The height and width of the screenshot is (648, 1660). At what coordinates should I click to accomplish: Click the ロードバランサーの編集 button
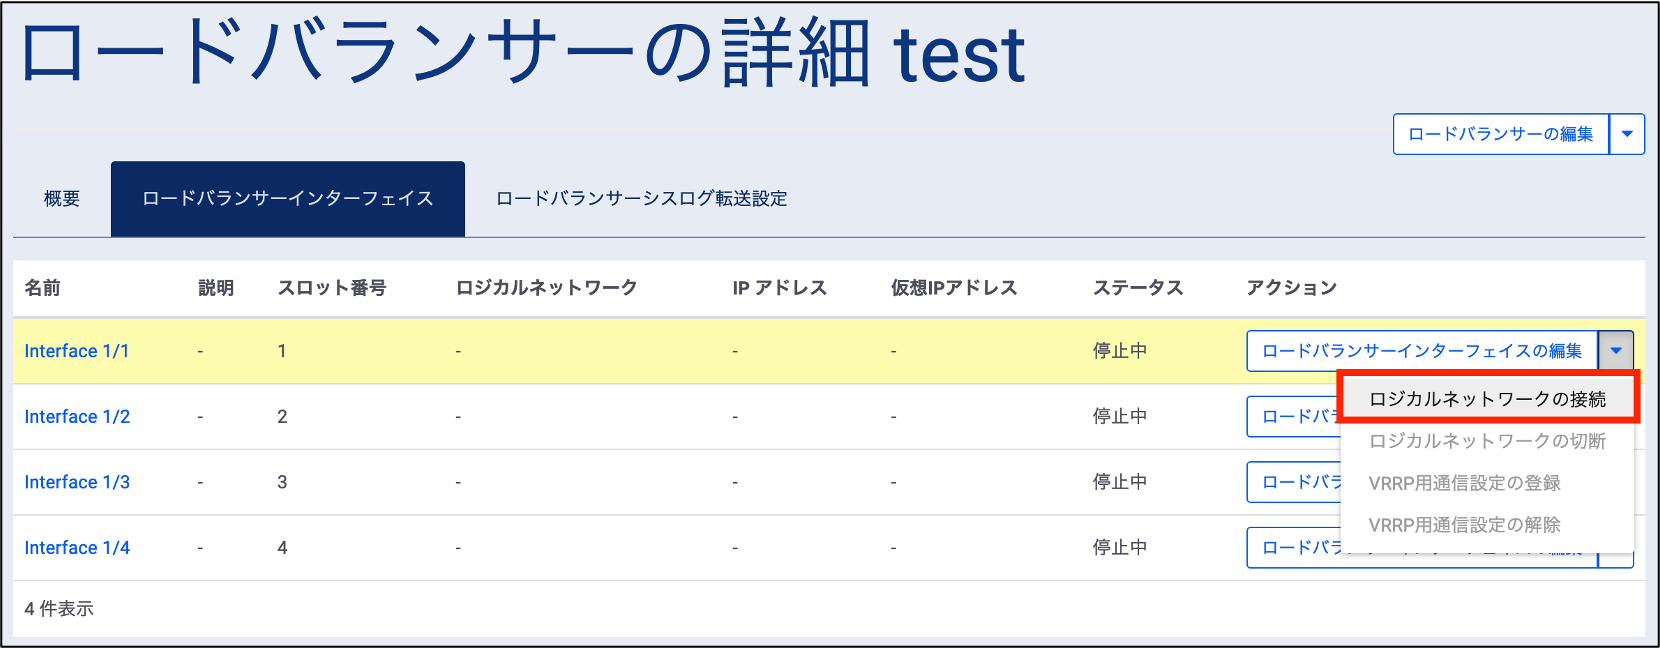tap(1500, 134)
